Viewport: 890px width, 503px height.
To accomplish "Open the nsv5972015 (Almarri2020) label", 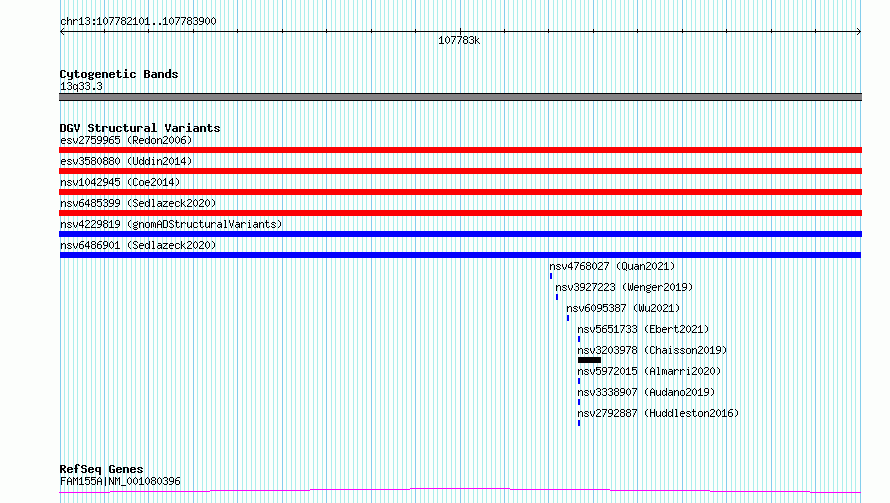I will 649,371.
